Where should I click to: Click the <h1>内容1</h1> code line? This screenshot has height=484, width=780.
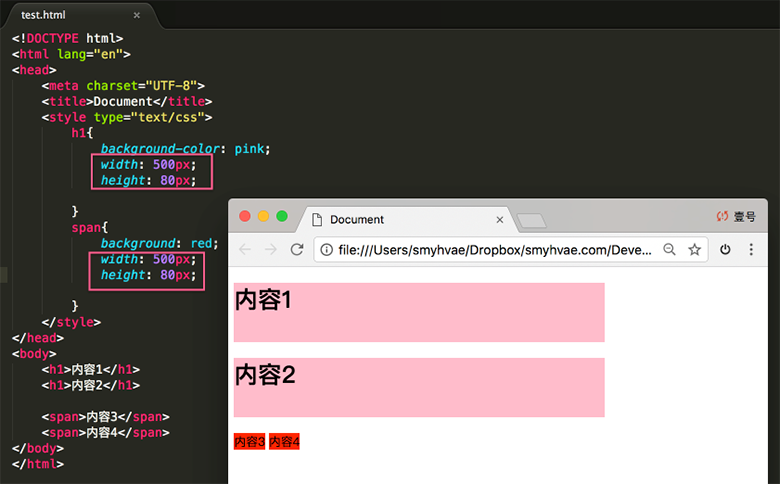click(91, 370)
